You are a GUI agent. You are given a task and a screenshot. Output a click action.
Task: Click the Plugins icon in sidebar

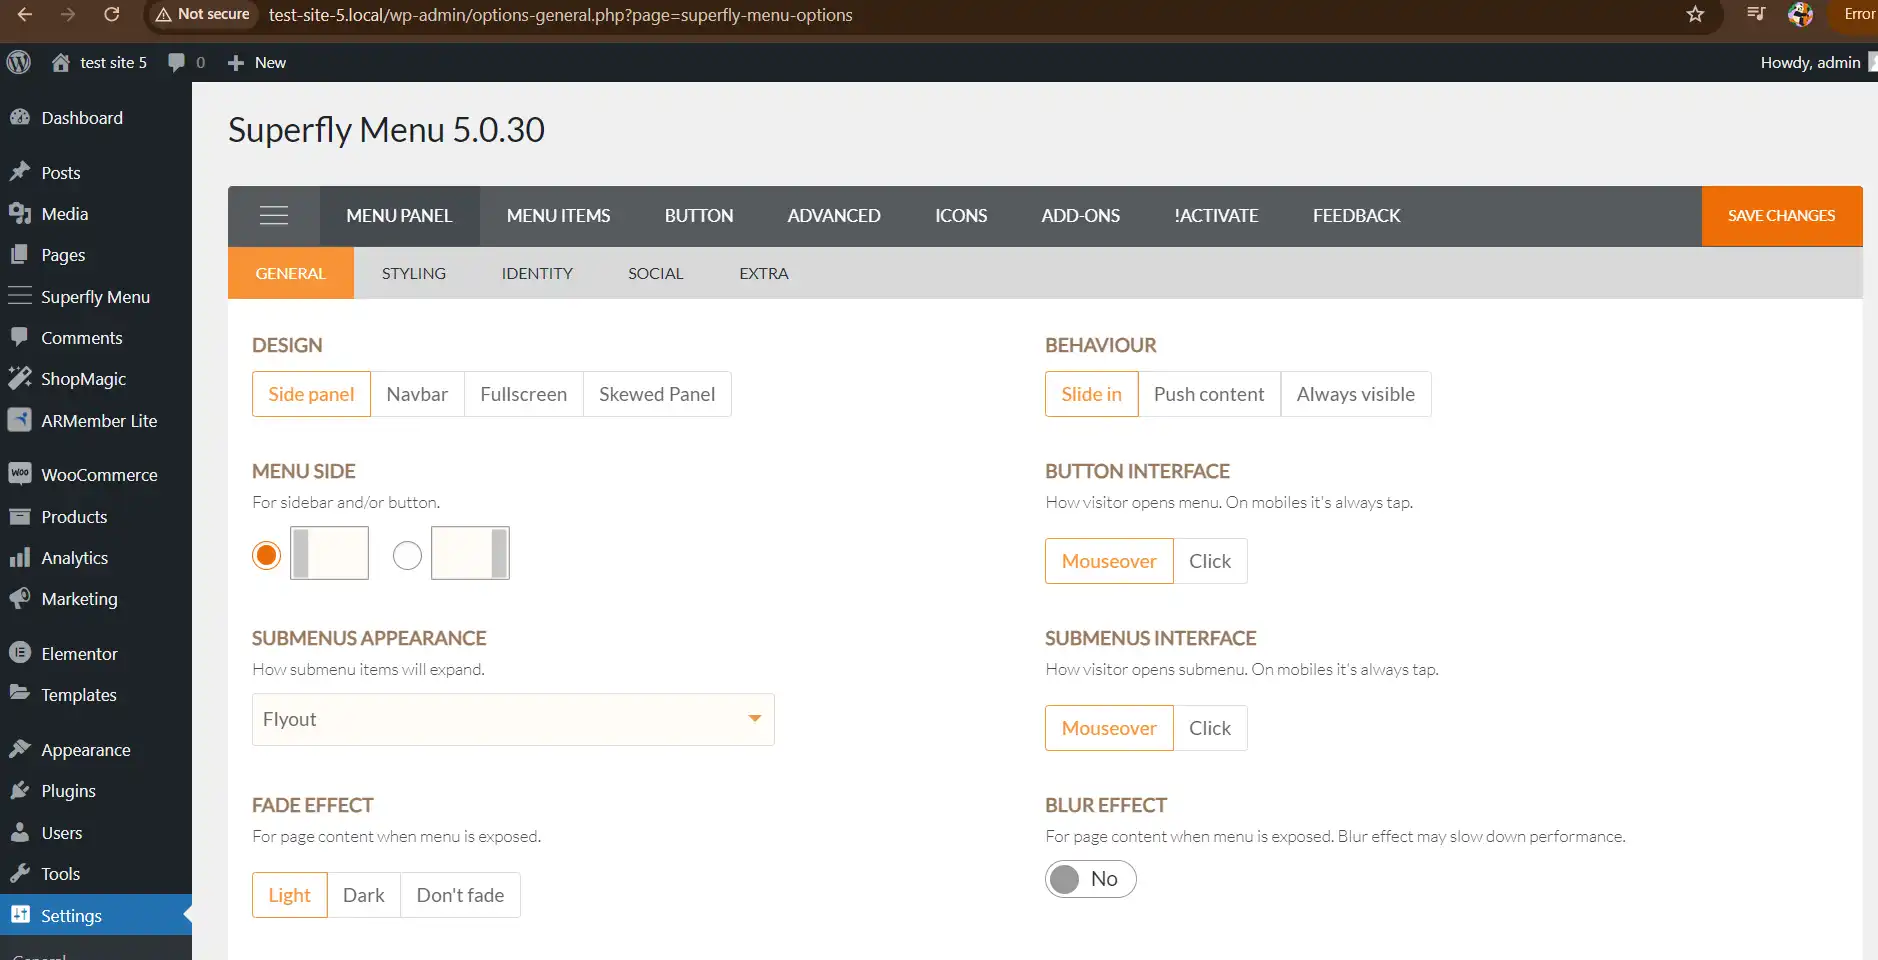point(20,790)
